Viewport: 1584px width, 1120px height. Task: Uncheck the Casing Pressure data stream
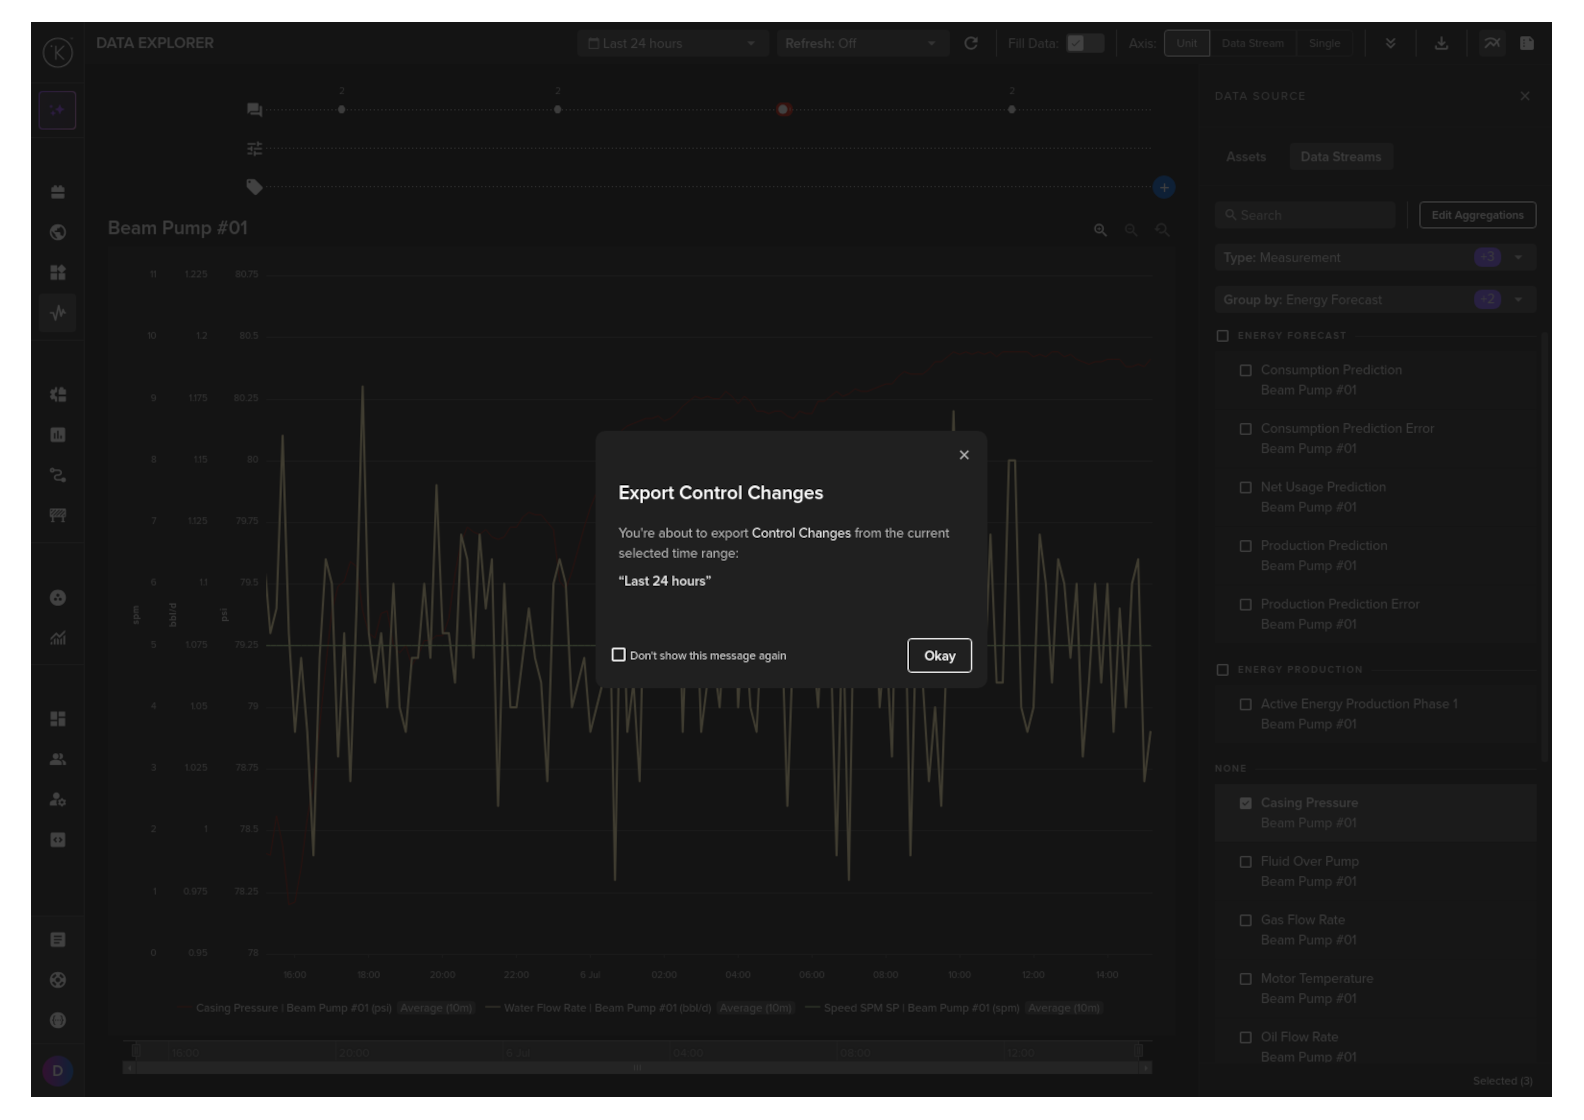click(1245, 803)
